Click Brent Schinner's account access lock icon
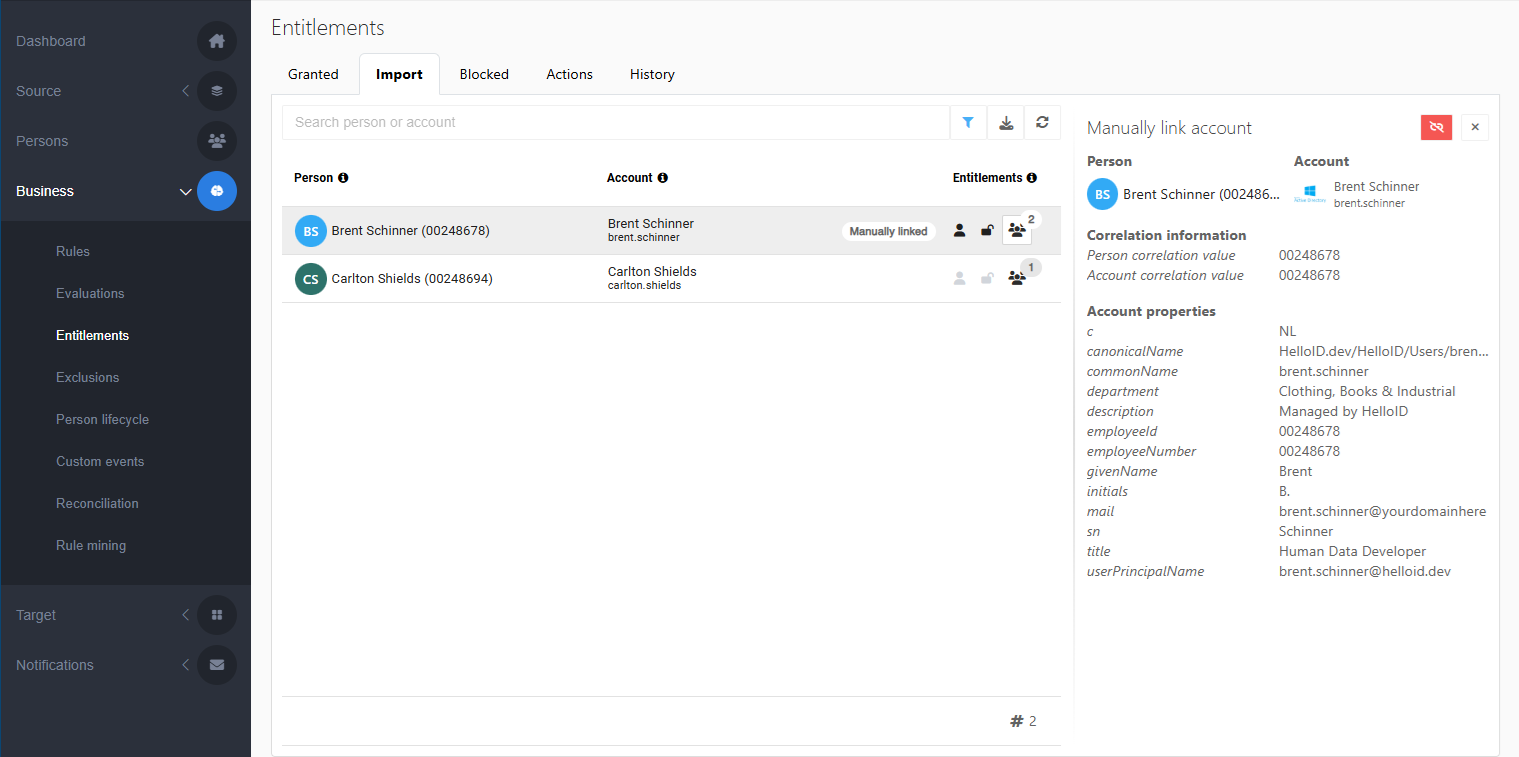 [x=987, y=231]
